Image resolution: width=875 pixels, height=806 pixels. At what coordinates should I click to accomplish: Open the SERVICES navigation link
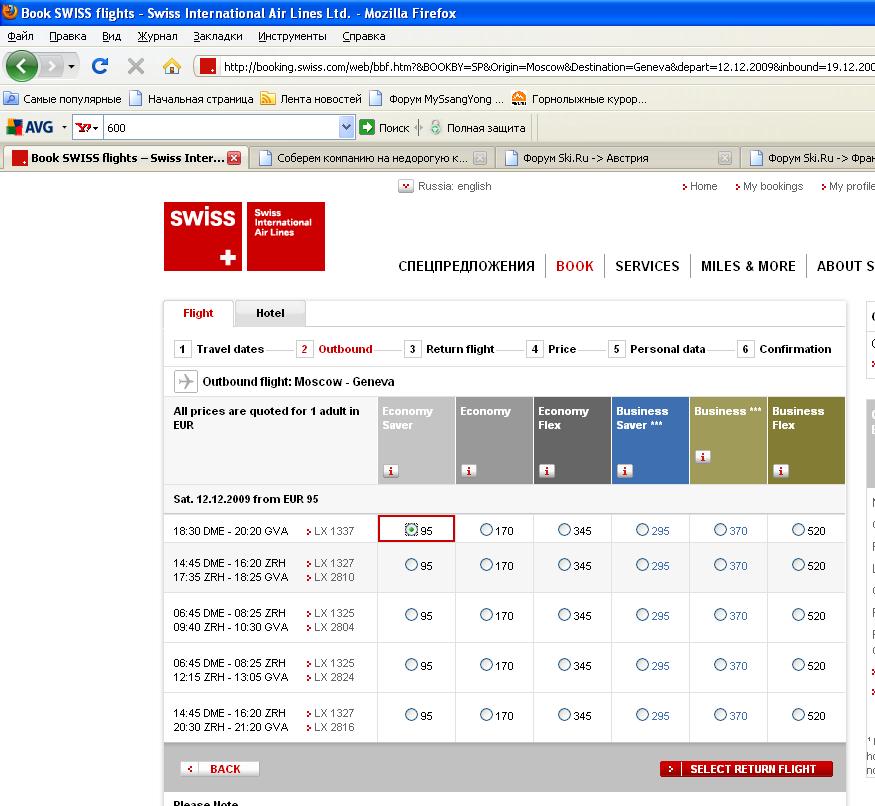coord(647,266)
